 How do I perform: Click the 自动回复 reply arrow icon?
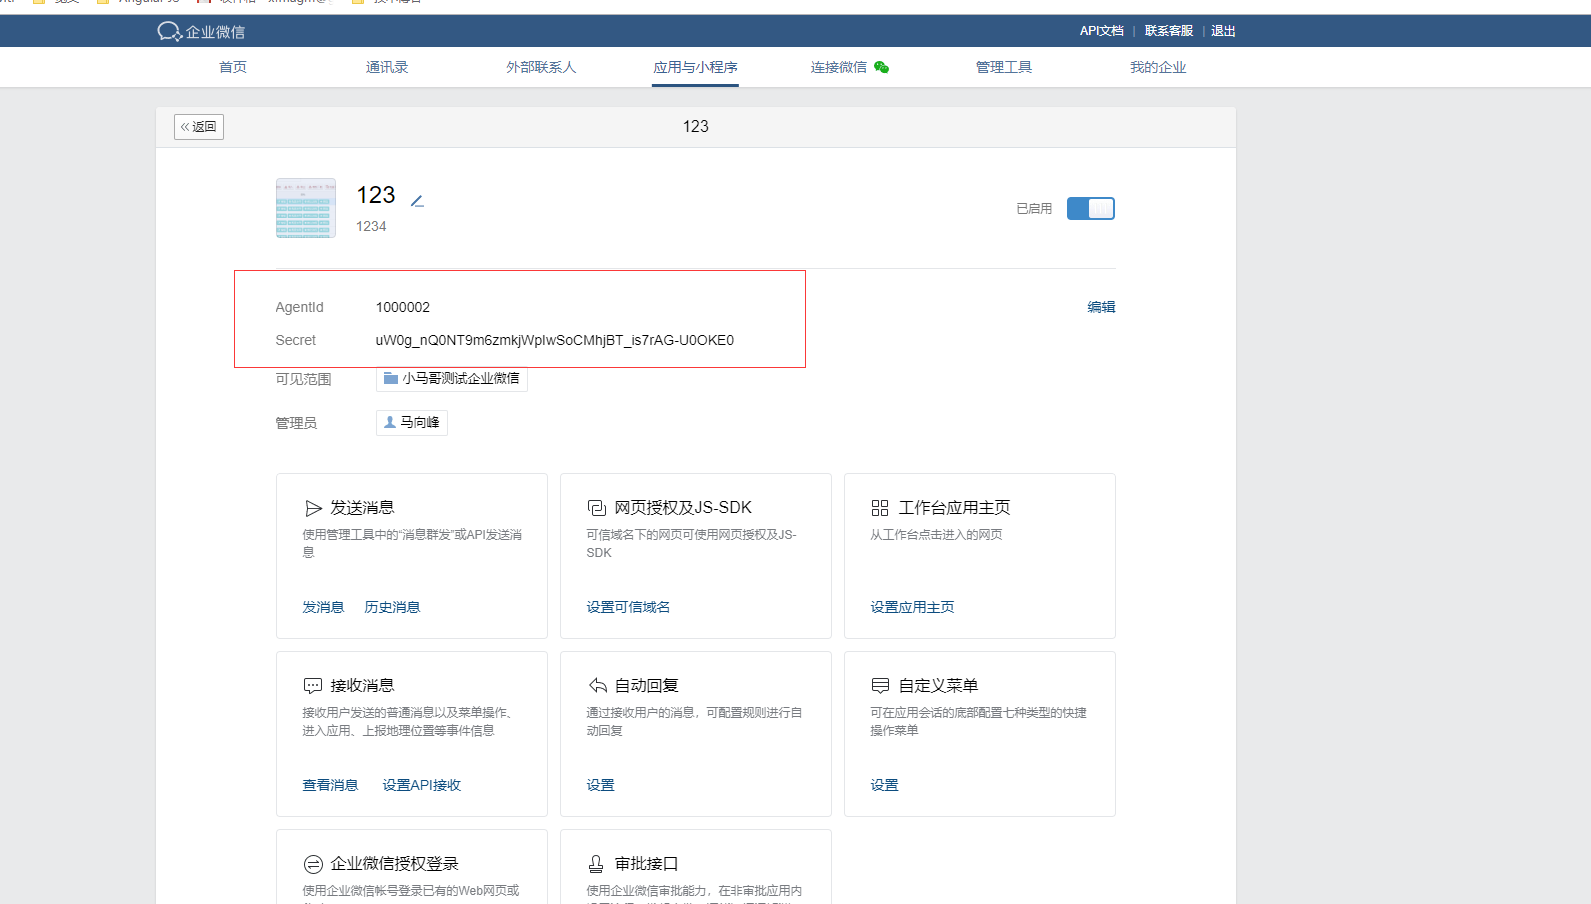coord(597,686)
